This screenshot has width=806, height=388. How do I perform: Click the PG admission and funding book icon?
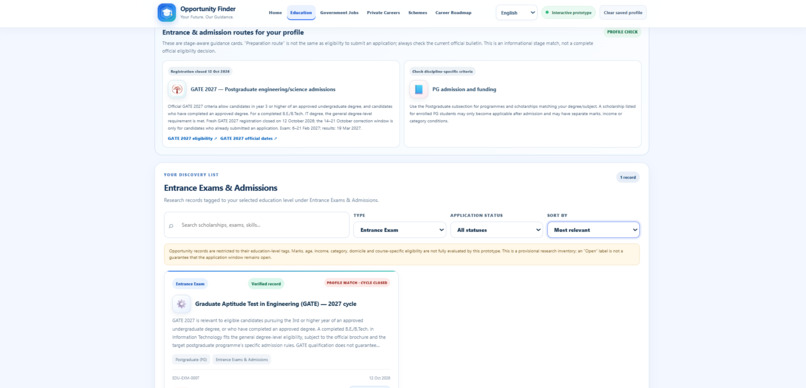point(418,89)
